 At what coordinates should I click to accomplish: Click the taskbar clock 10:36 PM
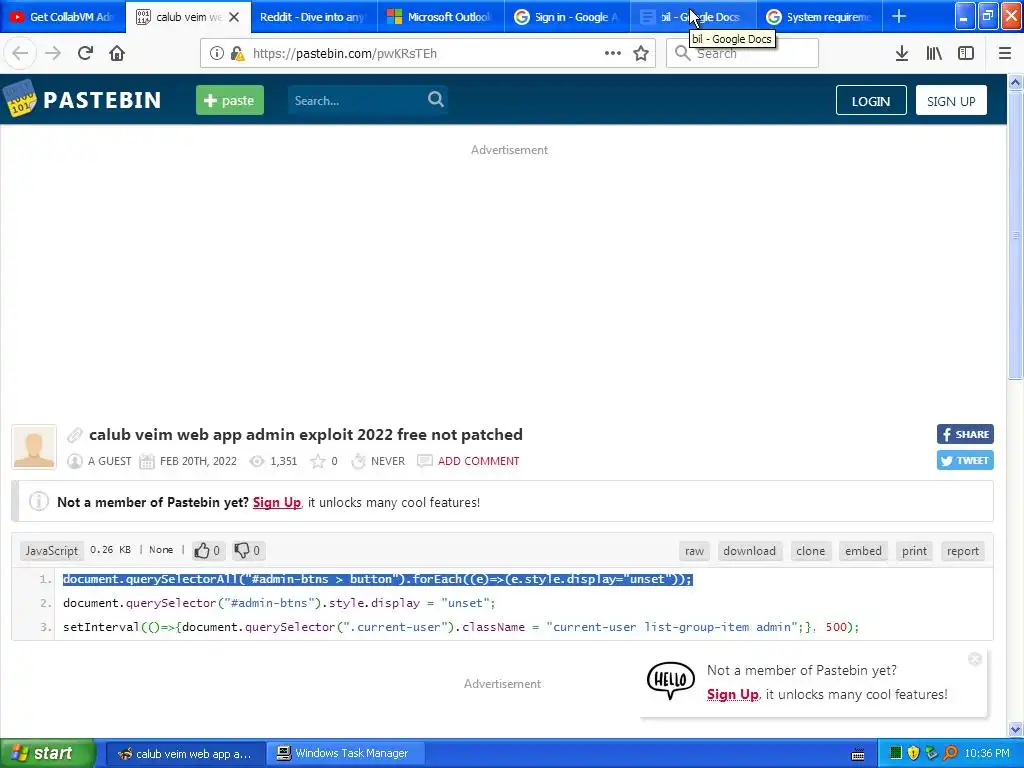click(987, 753)
